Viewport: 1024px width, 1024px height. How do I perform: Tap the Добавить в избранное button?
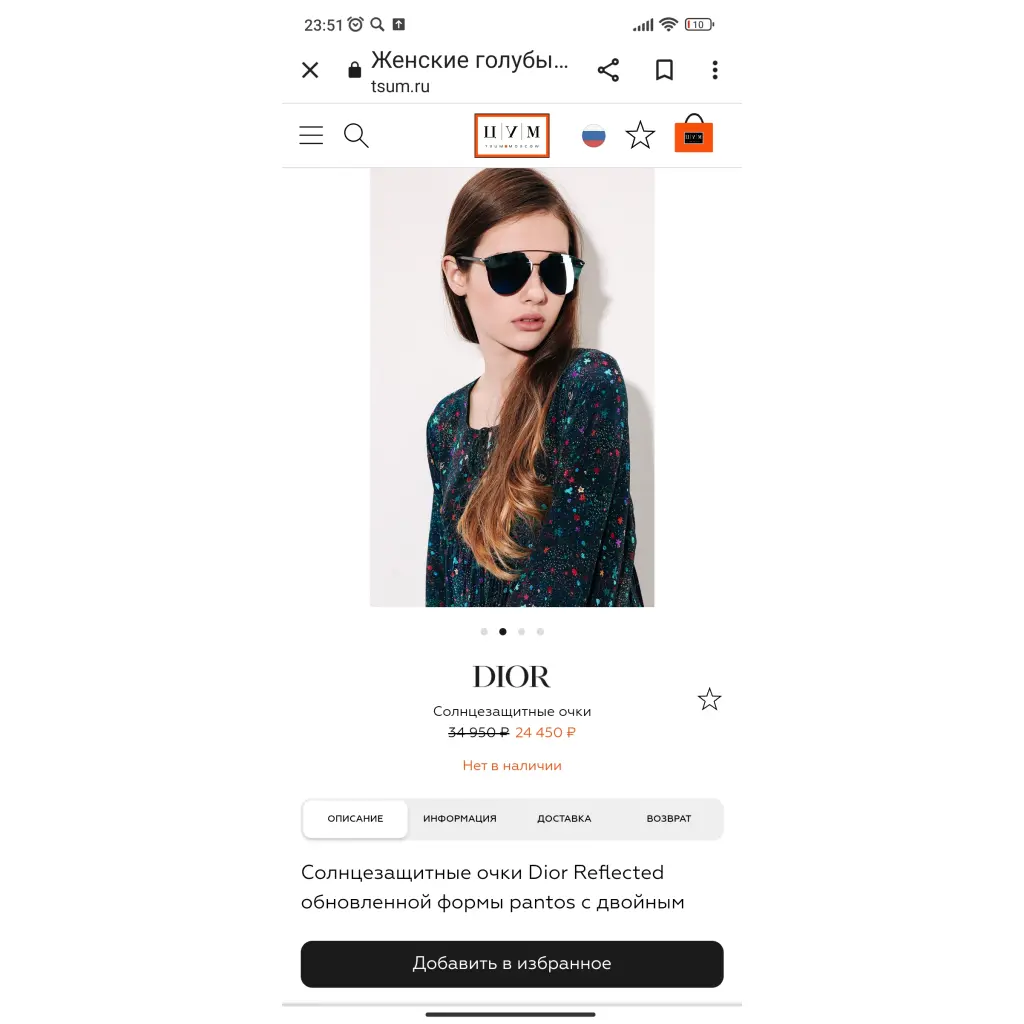(512, 964)
